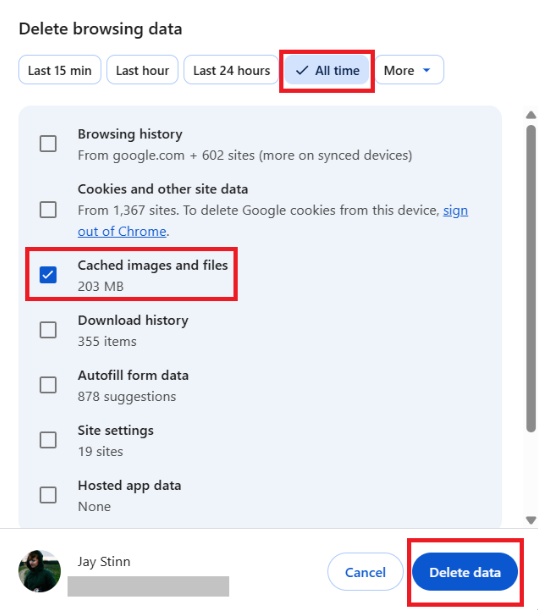Click the 'Jay Stinn' account name
The height and width of the screenshot is (610, 538).
[x=104, y=561]
